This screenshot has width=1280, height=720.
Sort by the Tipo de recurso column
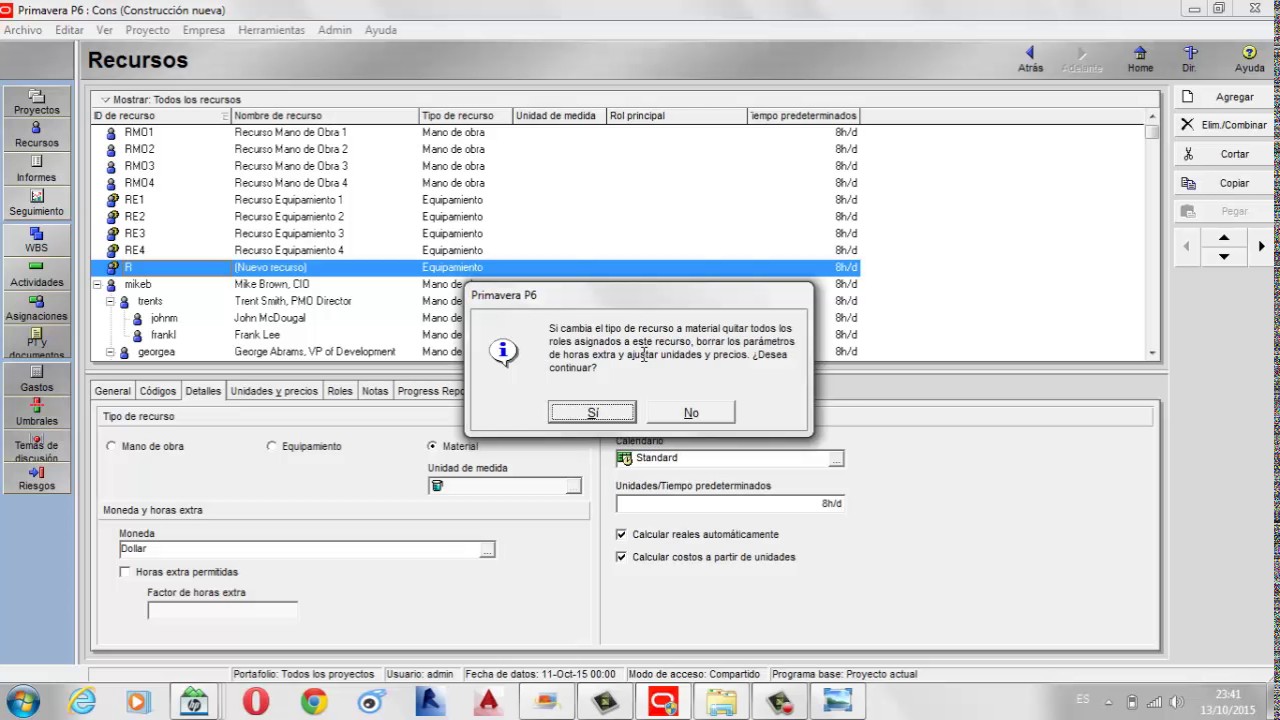[465, 116]
